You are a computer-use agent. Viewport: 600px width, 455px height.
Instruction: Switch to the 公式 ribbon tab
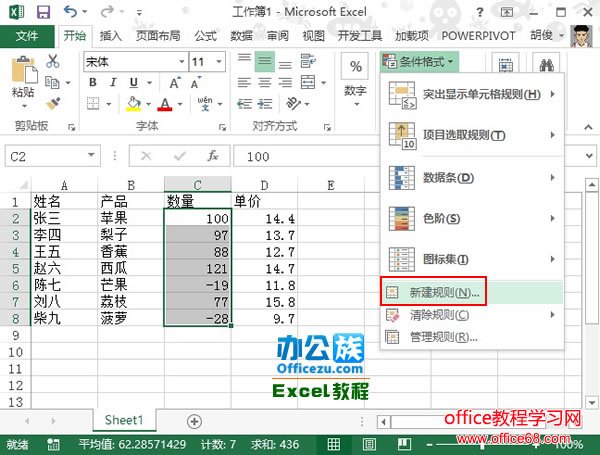pyautogui.click(x=205, y=36)
